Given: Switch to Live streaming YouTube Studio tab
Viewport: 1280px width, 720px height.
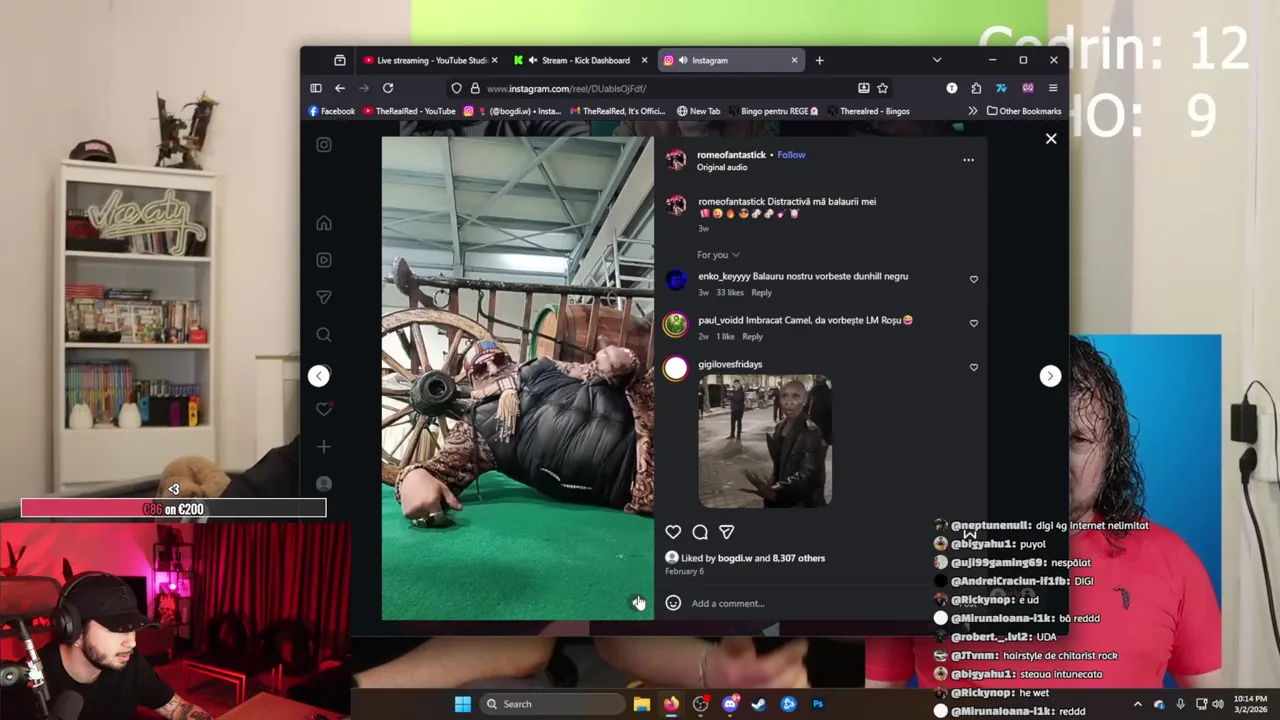Looking at the screenshot, I should pyautogui.click(x=430, y=60).
